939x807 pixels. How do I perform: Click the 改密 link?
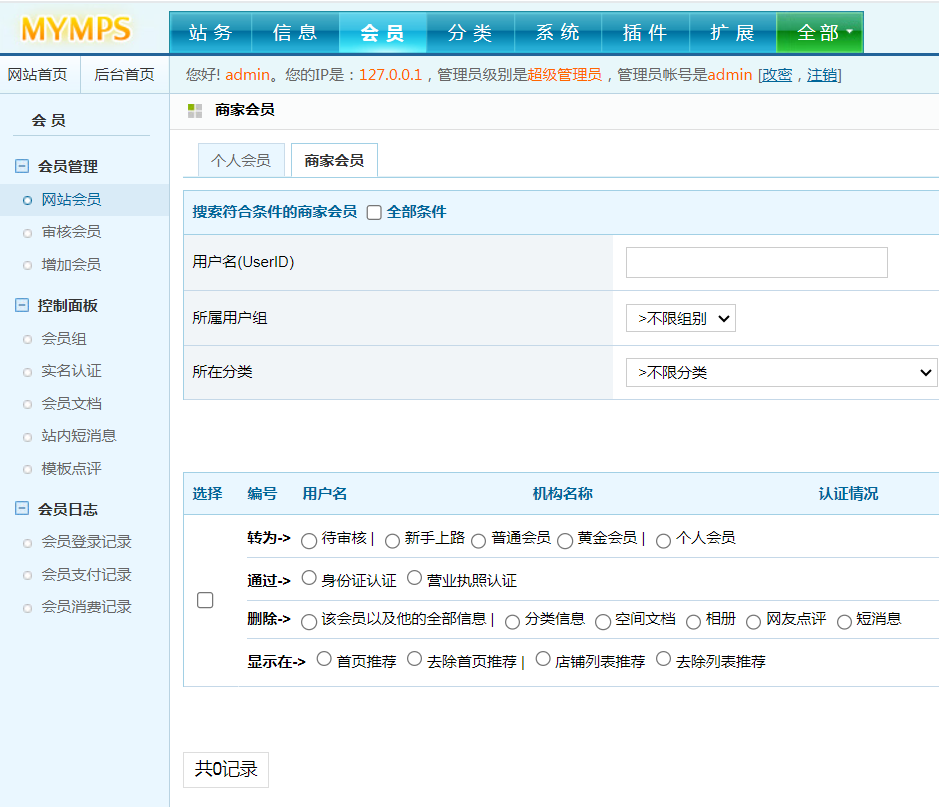coord(777,75)
